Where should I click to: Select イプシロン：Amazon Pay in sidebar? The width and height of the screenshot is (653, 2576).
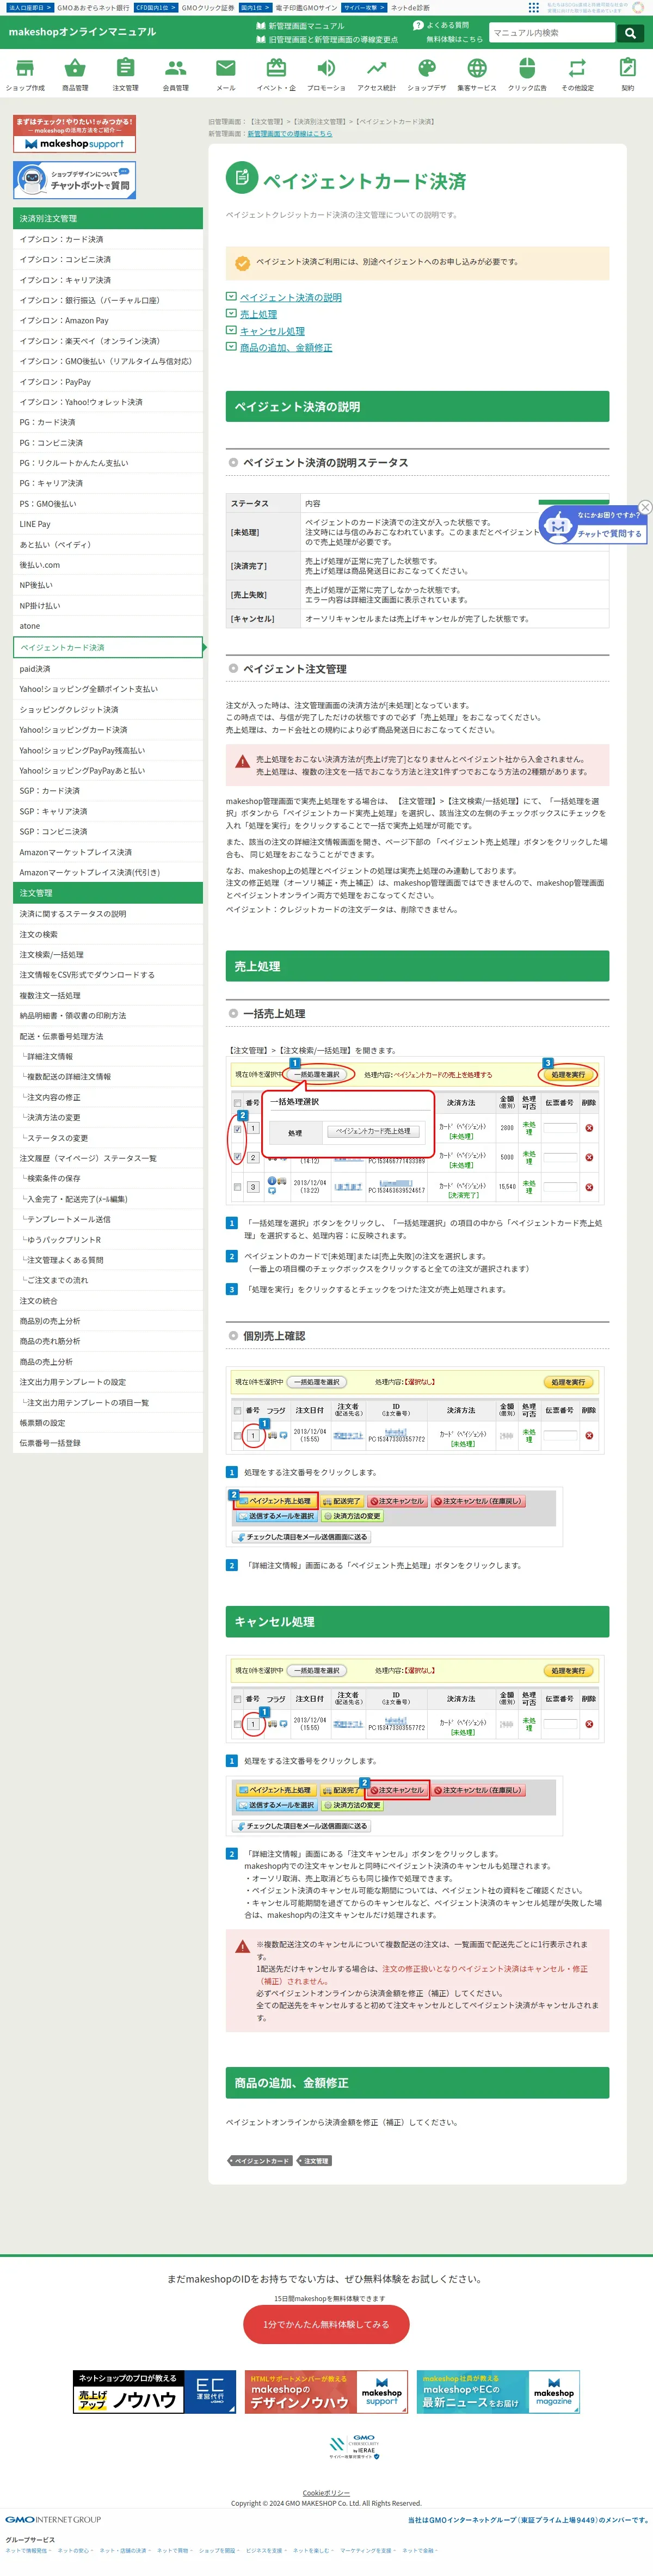(x=108, y=321)
